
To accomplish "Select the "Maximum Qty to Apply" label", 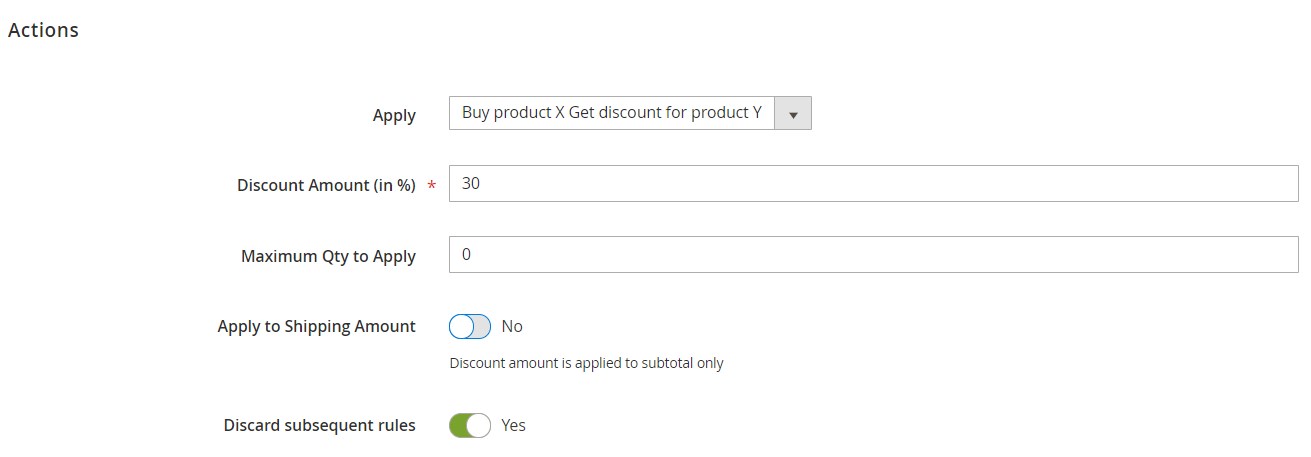I will pyautogui.click(x=328, y=256).
